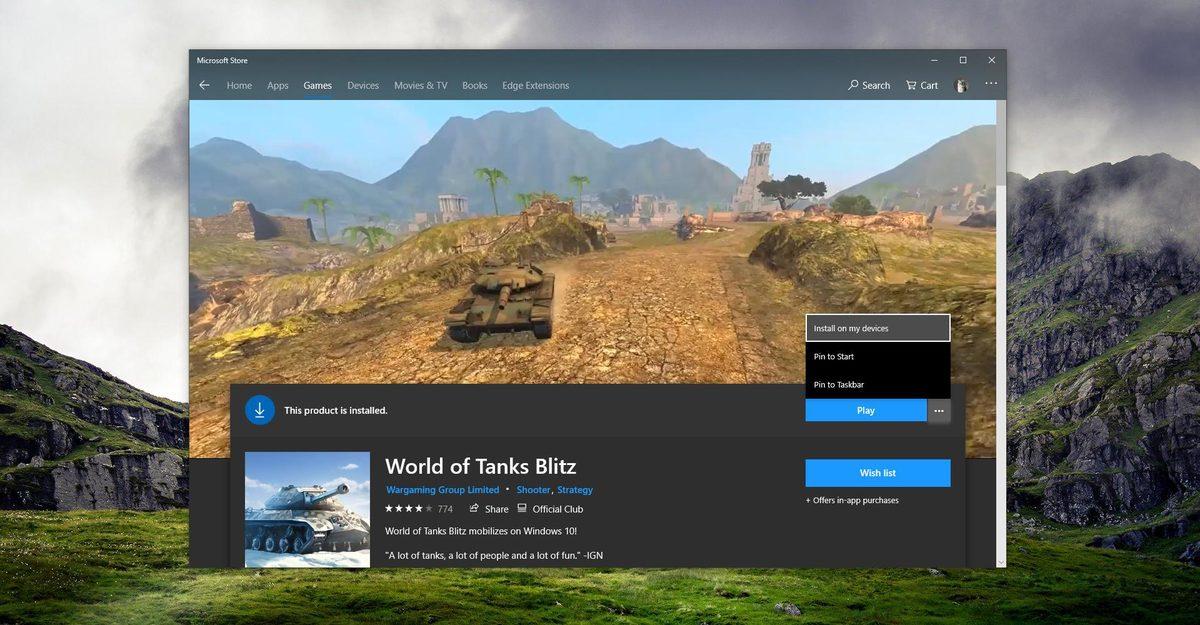This screenshot has height=625, width=1200.
Task: Add the game to Wish list
Action: 877,472
